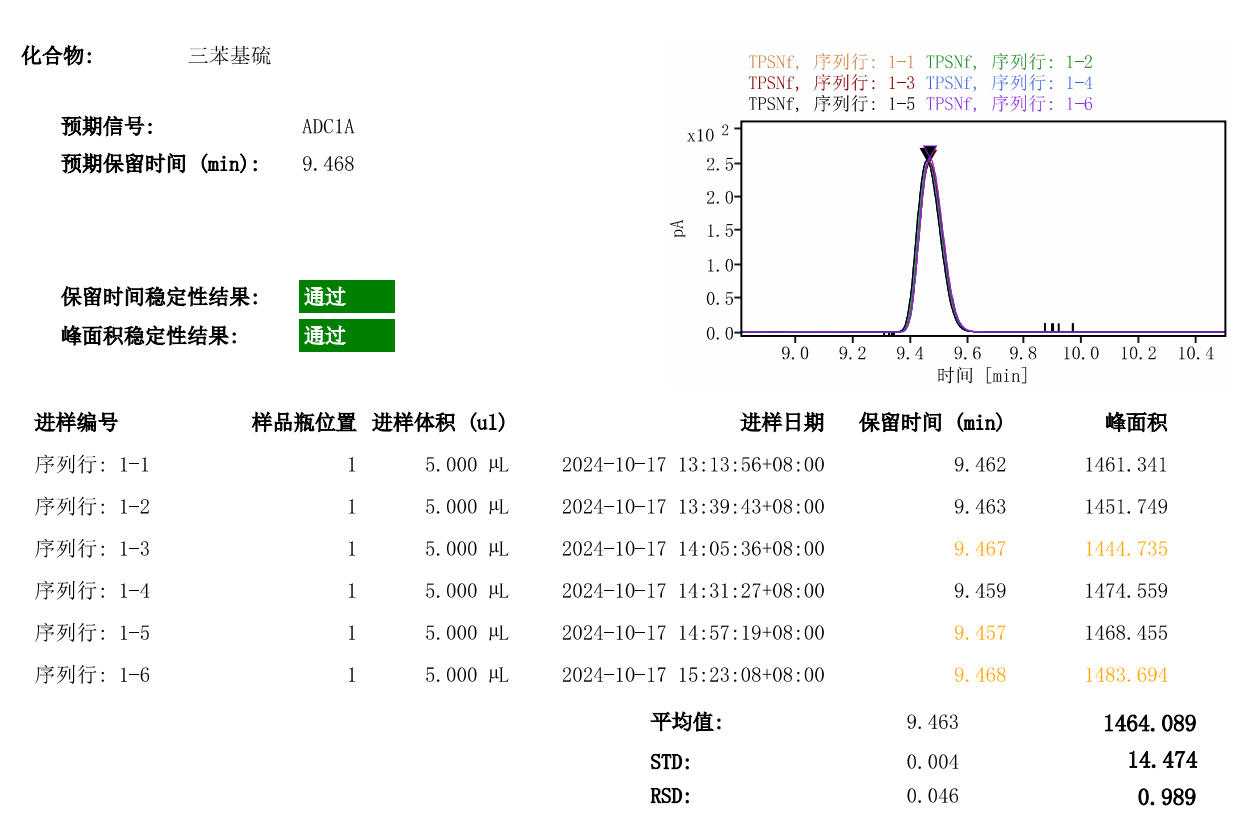1254x825 pixels.
Task: Click expected retention time value 9.468
Action: 328,164
